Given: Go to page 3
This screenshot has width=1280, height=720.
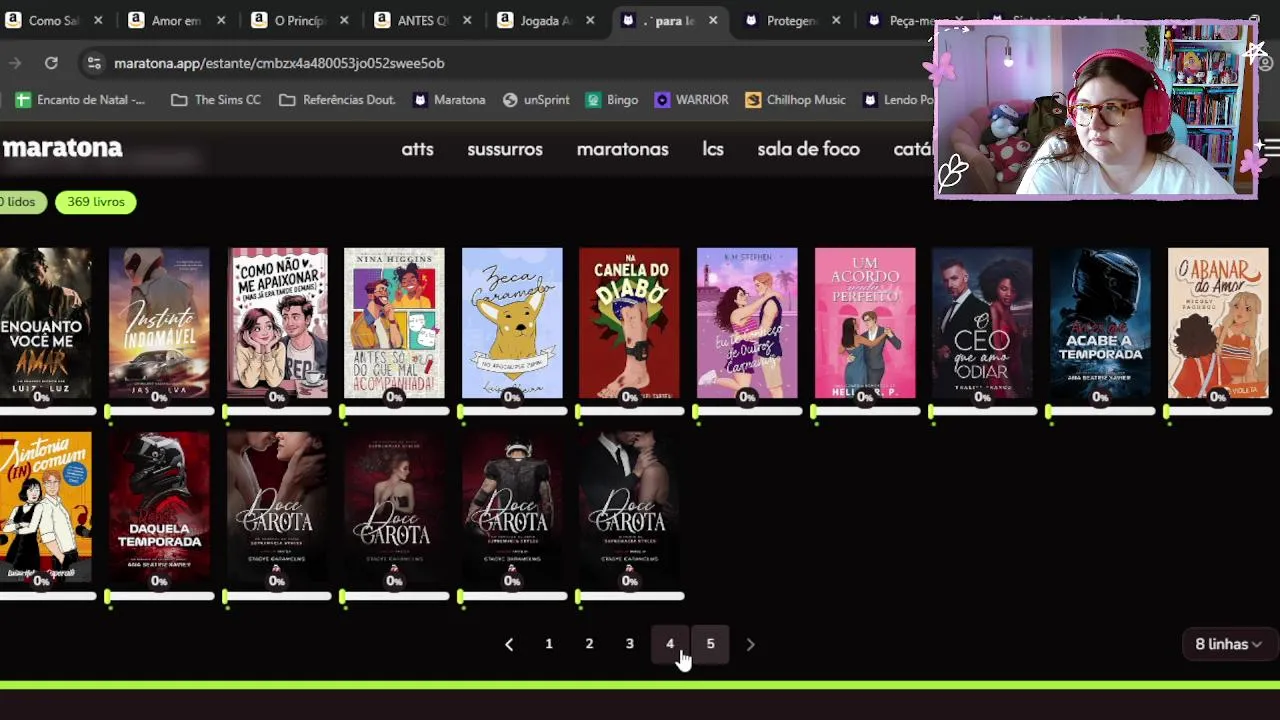Looking at the screenshot, I should (x=629, y=644).
